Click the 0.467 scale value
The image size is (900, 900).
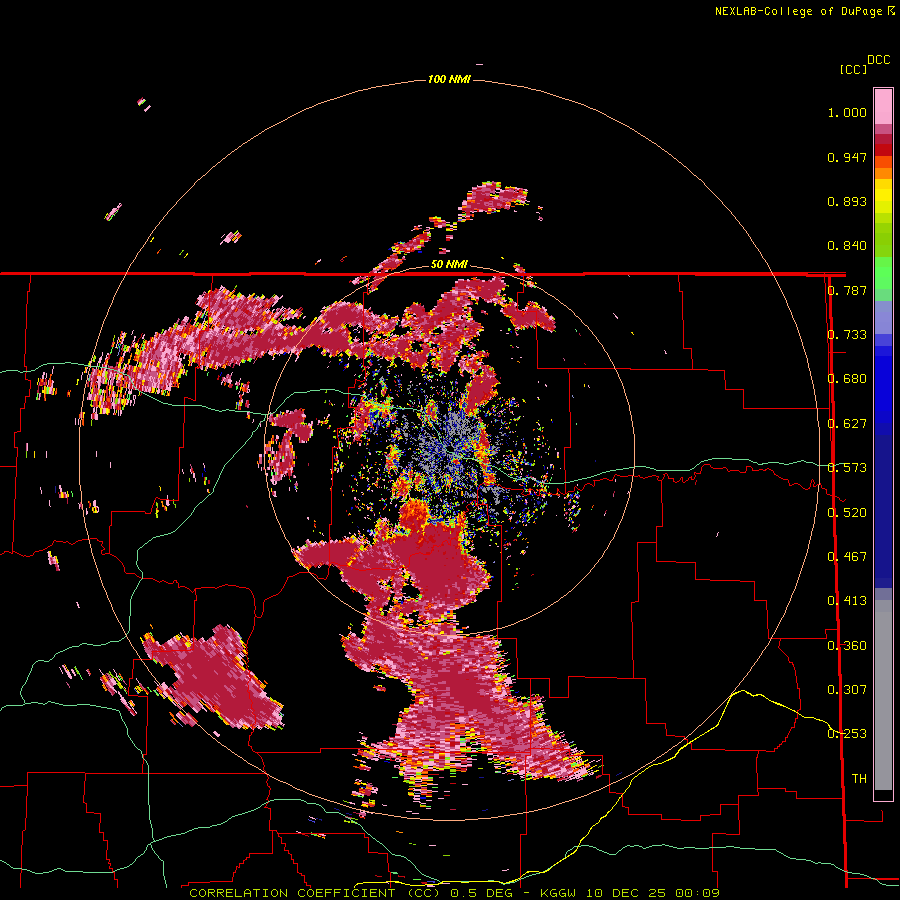coord(847,556)
